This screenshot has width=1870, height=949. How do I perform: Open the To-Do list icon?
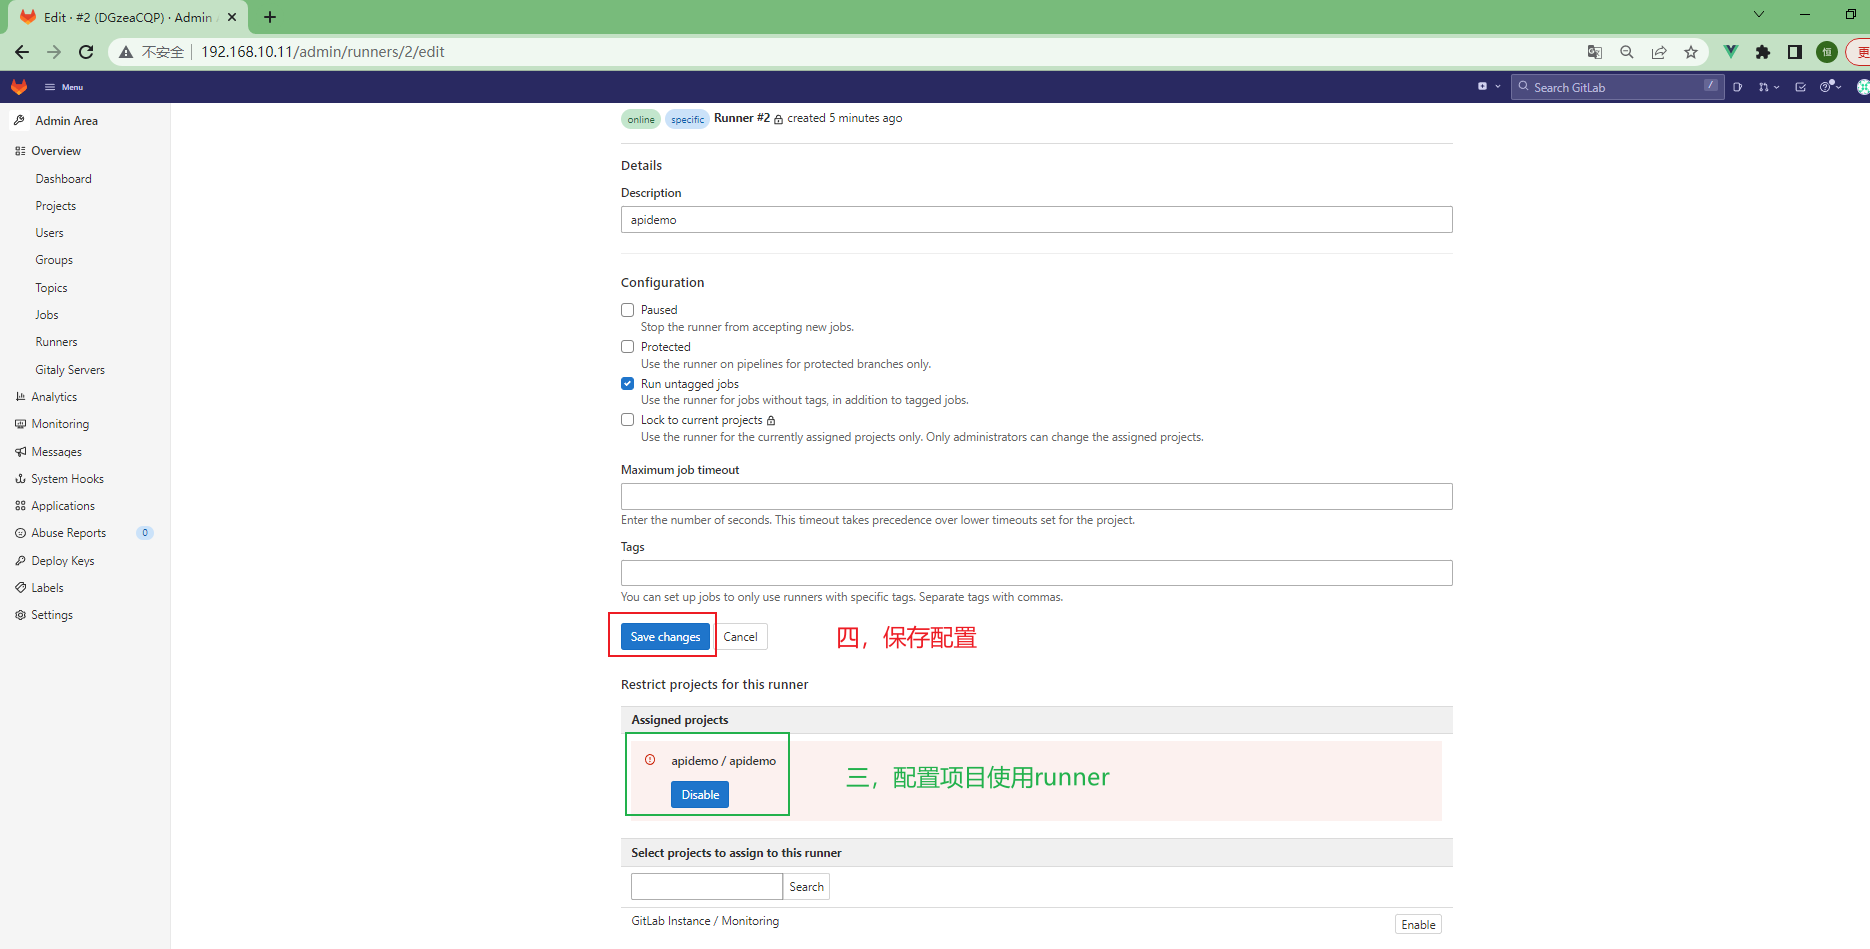point(1801,87)
